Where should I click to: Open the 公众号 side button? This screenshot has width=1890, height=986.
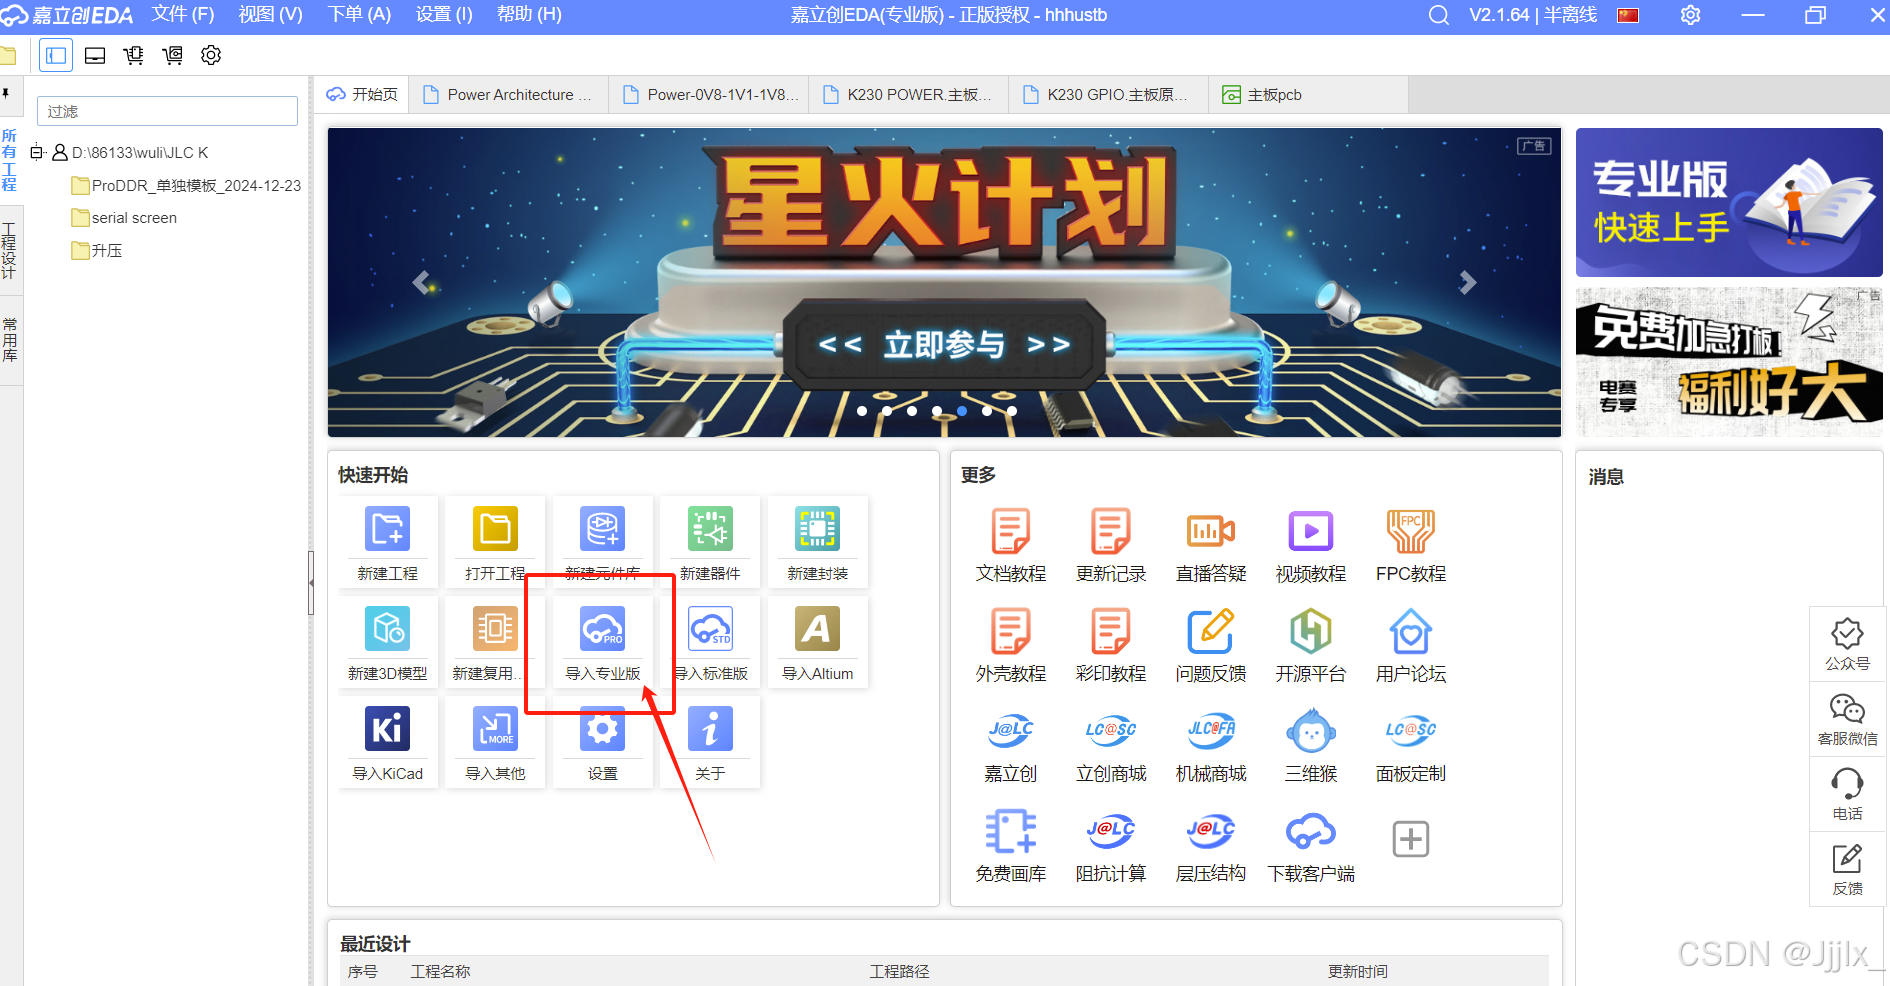[1847, 645]
